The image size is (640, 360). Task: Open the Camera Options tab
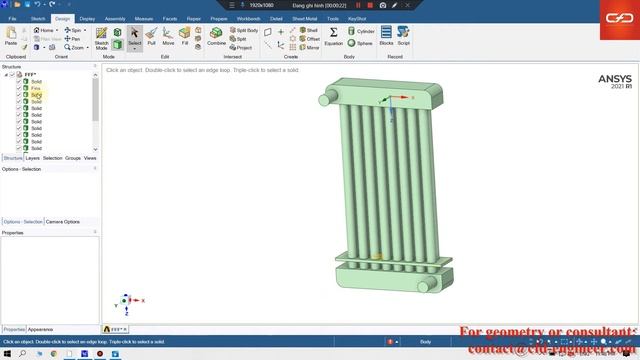pyautogui.click(x=62, y=222)
